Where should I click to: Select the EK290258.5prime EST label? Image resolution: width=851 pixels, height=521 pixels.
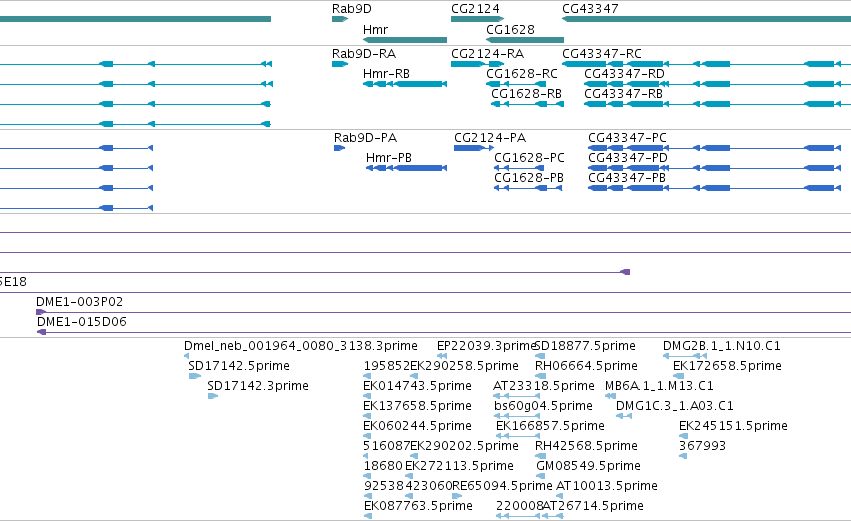[x=464, y=366]
